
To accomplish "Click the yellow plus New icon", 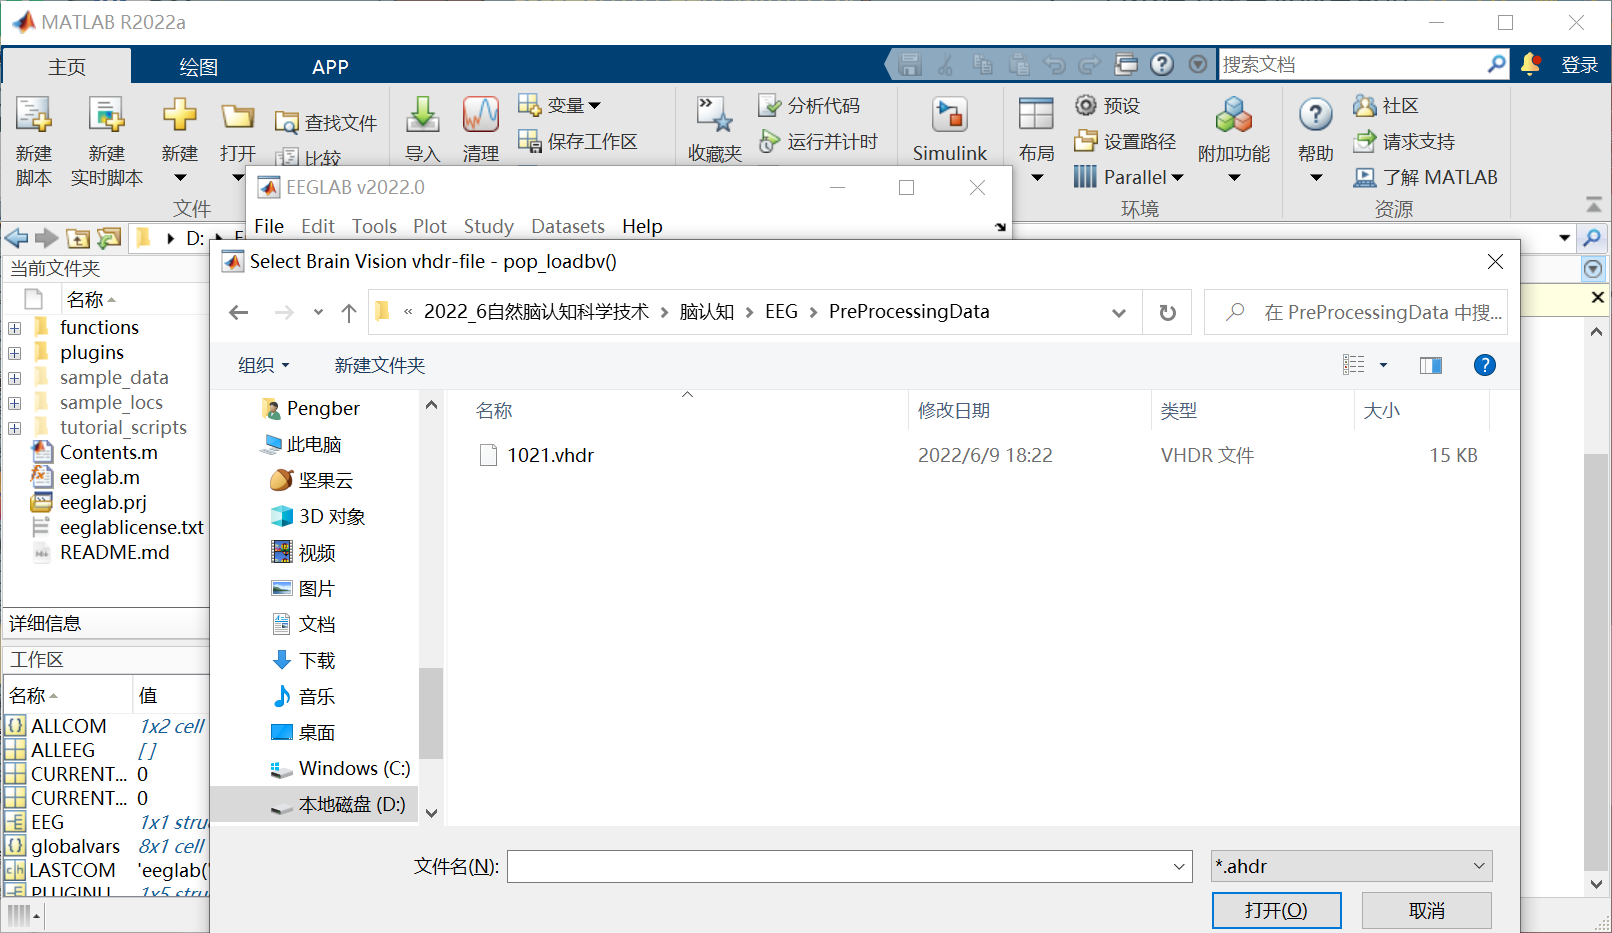I will tap(180, 114).
